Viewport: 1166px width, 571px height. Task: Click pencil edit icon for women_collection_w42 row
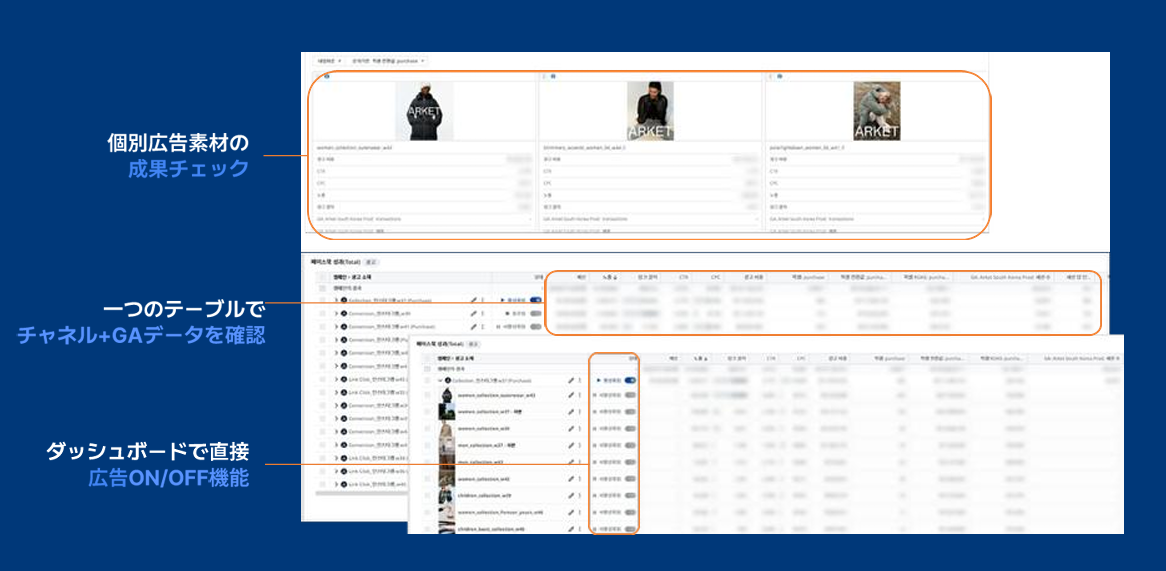(571, 478)
